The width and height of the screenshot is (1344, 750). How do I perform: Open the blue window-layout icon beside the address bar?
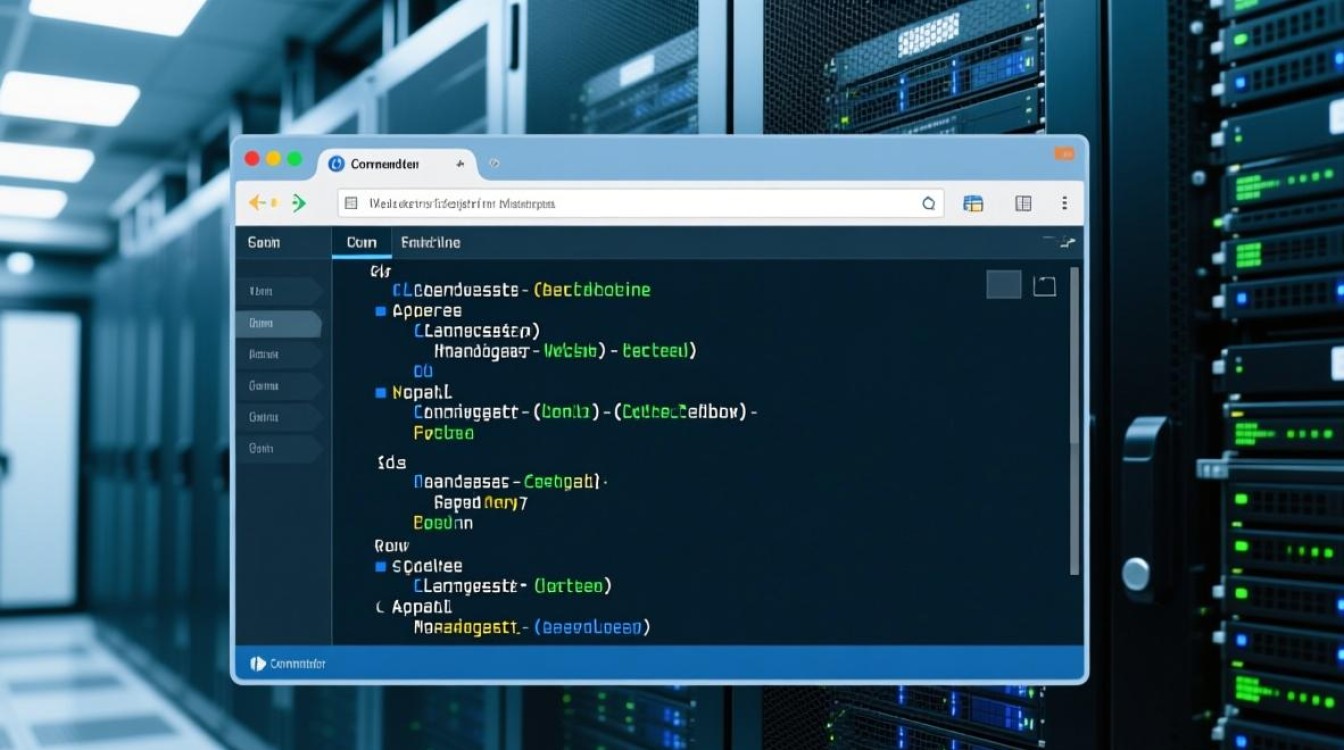tap(973, 203)
